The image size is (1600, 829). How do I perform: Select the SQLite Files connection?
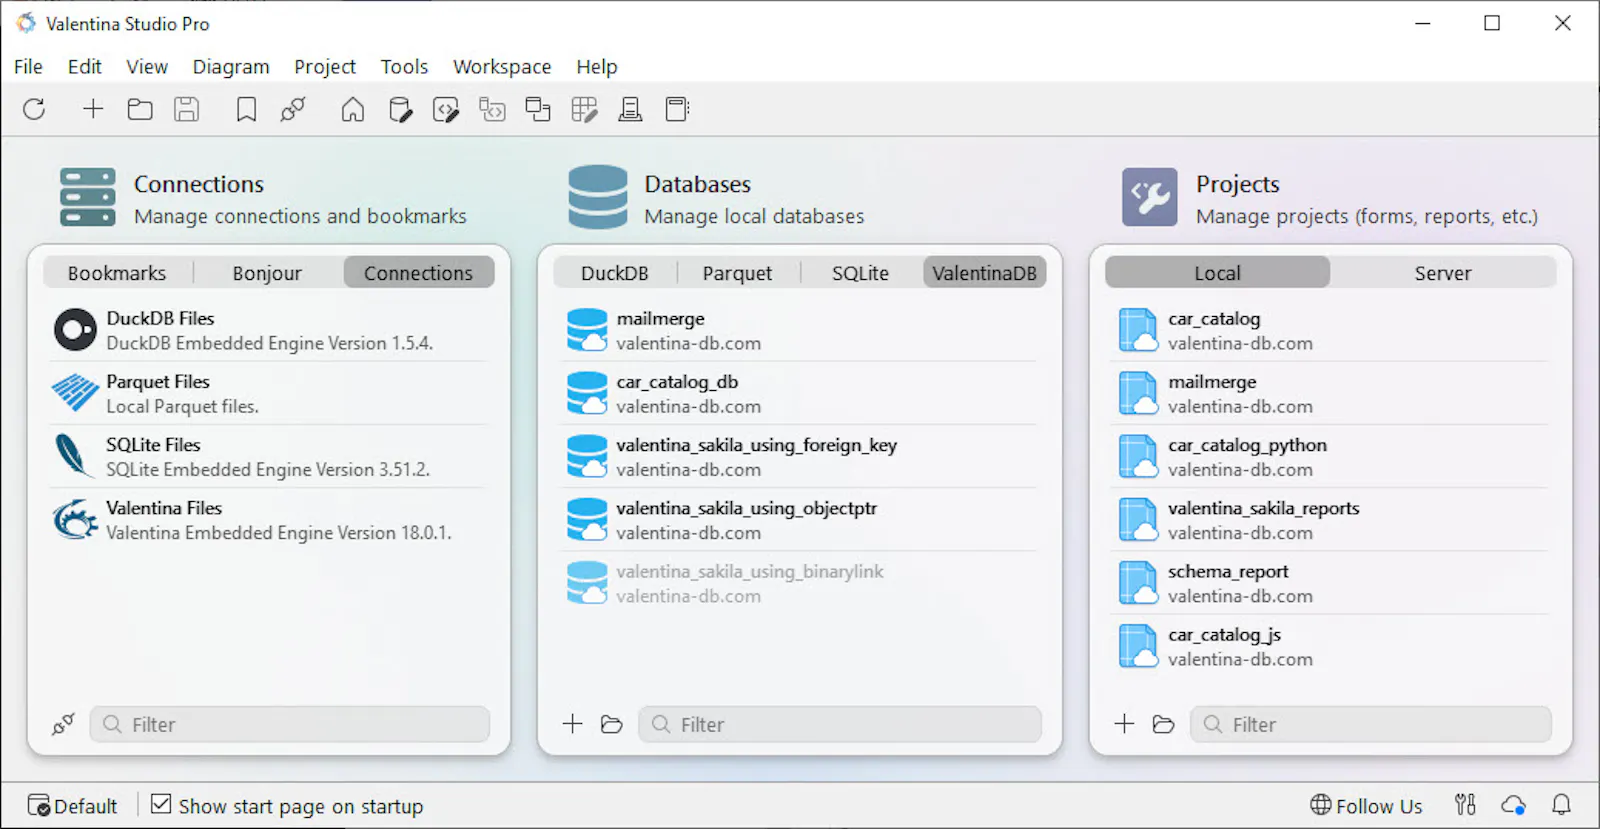coord(268,456)
